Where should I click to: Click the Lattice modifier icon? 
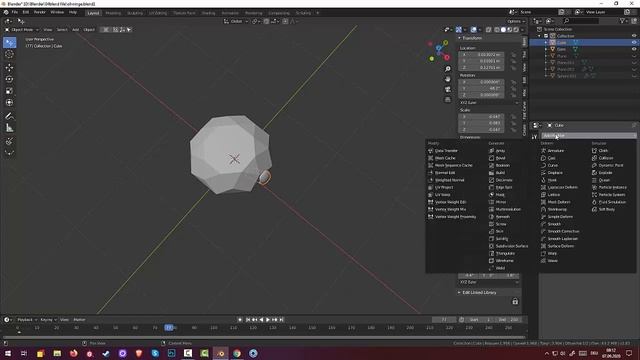[x=543, y=195]
